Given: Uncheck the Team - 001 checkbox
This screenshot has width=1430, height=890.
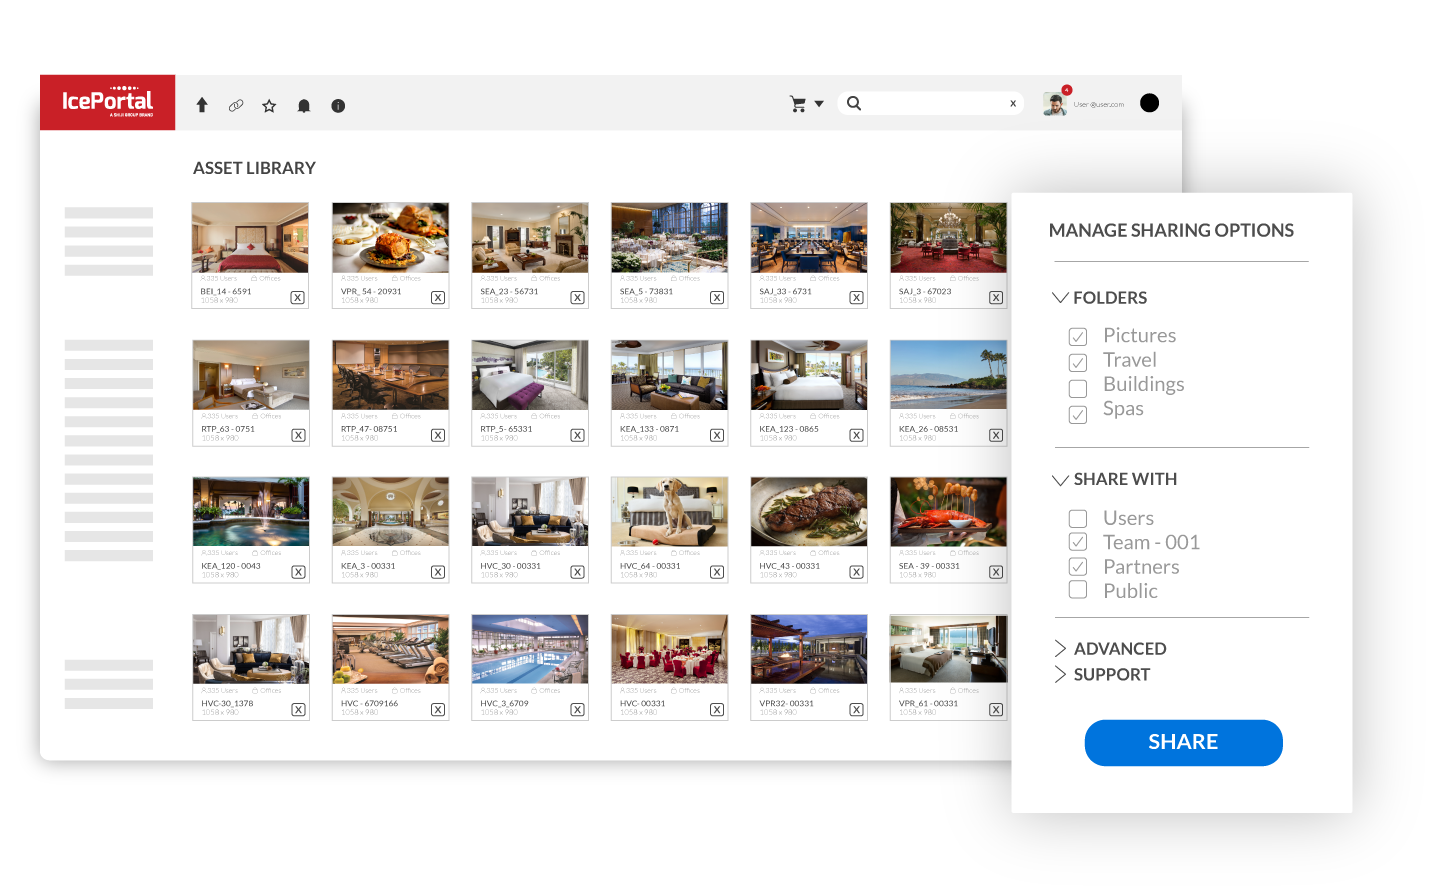Looking at the screenshot, I should (1078, 542).
